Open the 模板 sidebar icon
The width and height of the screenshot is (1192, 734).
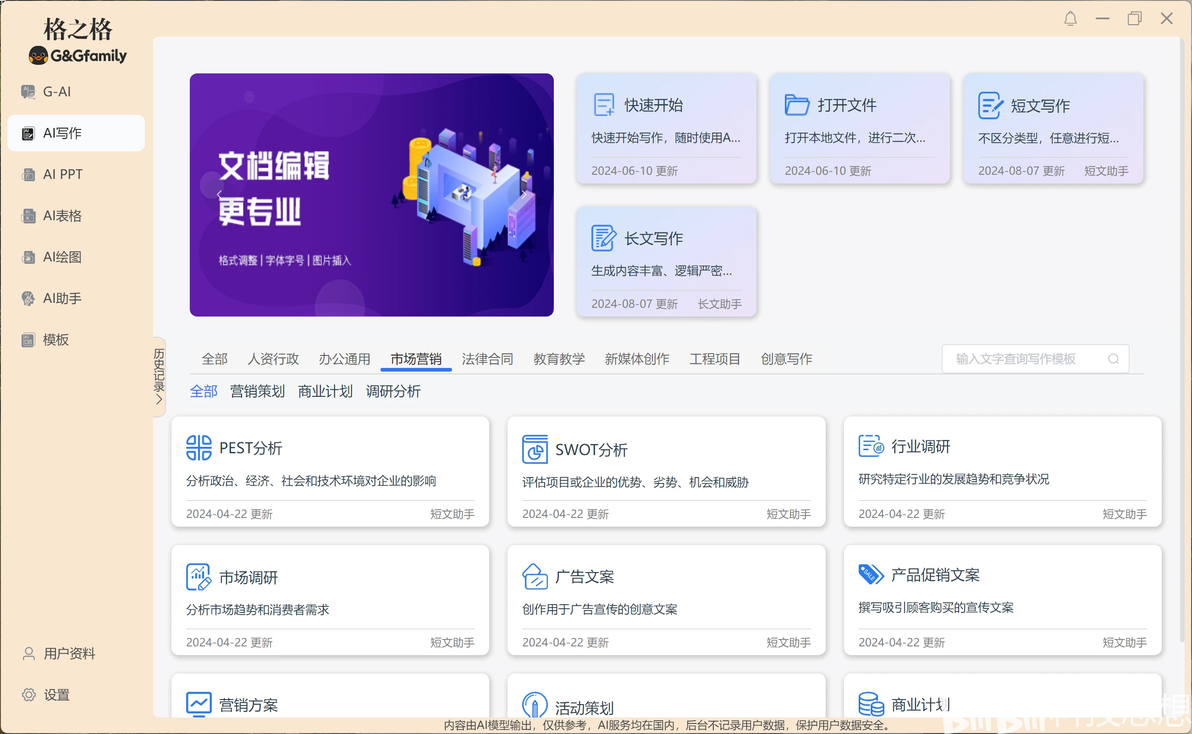[28, 340]
